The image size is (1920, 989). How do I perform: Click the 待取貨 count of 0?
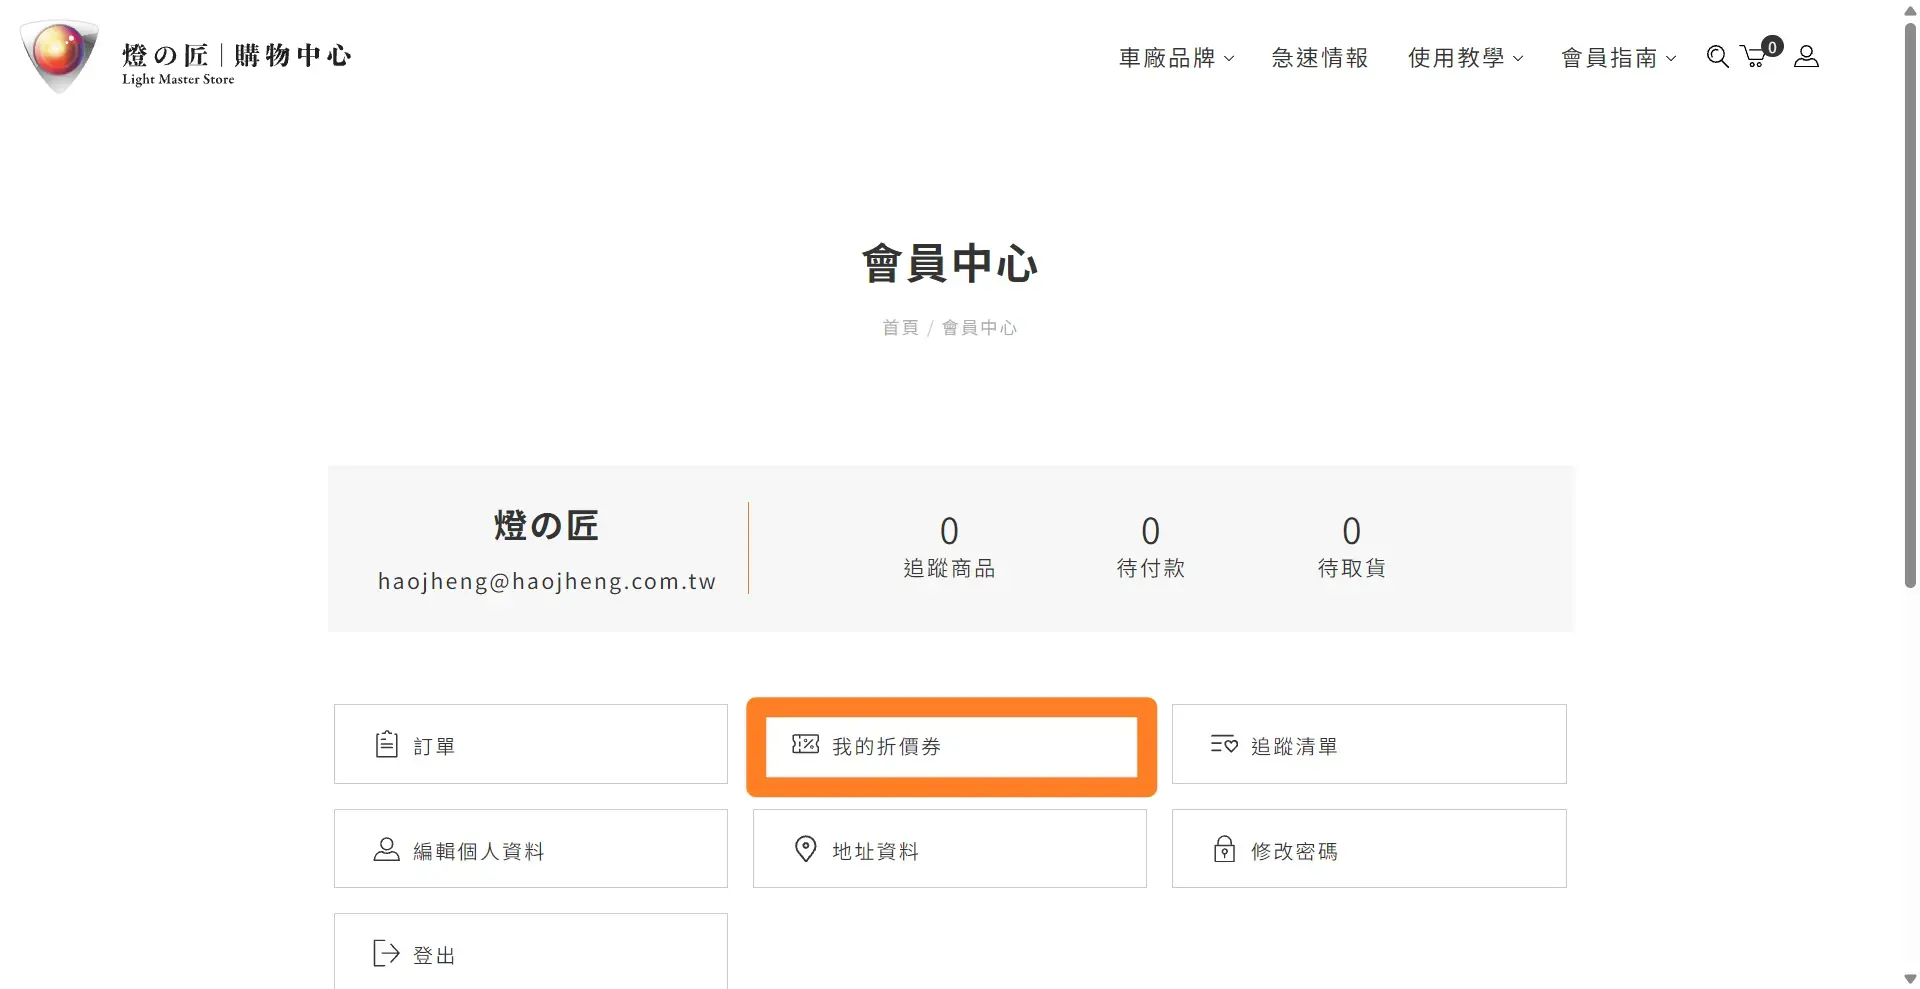tap(1351, 530)
